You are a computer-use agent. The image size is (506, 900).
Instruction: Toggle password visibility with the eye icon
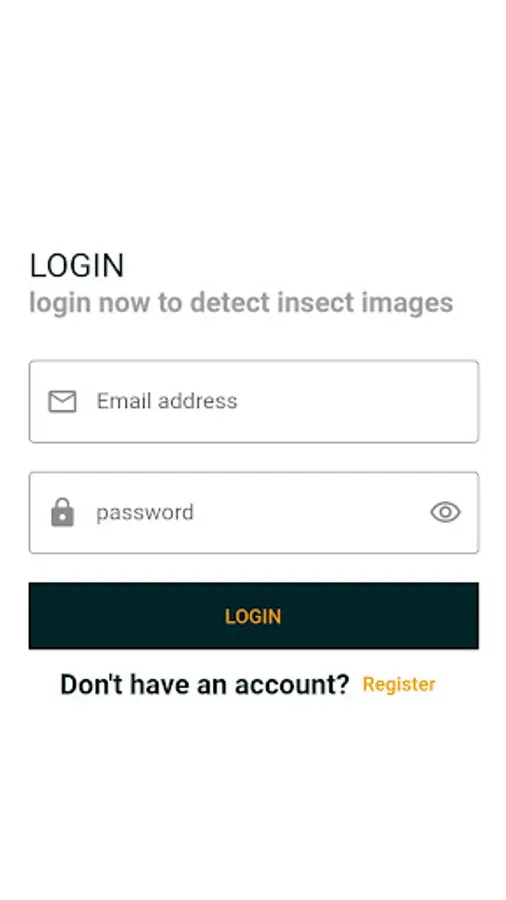pos(445,512)
